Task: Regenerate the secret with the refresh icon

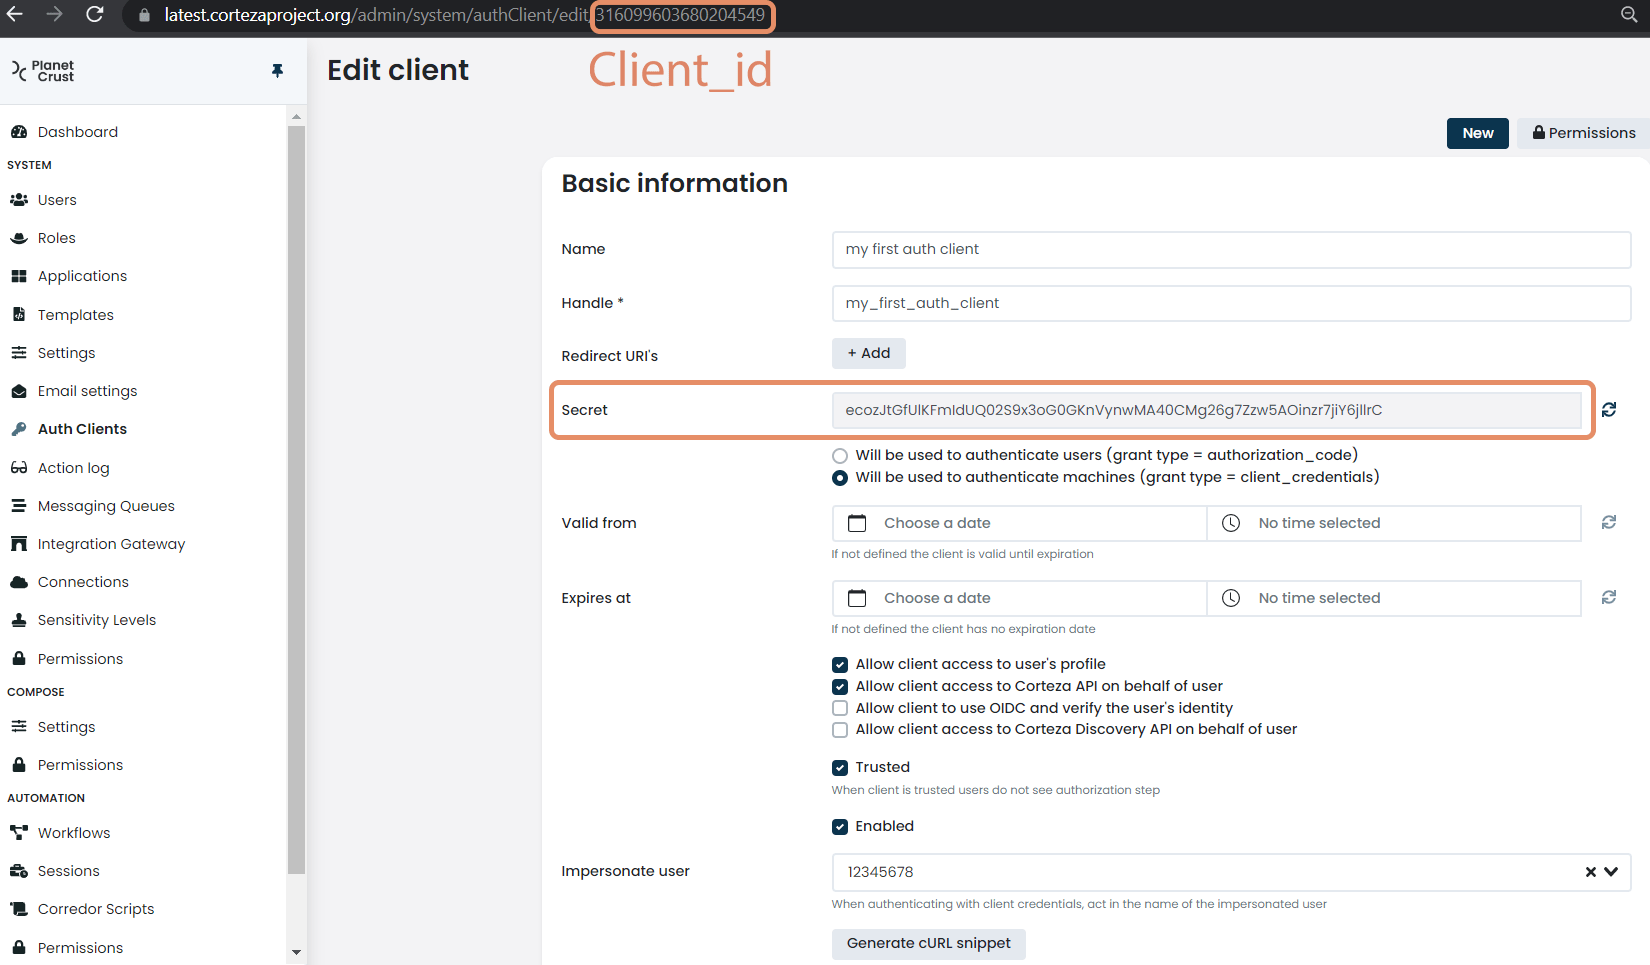Action: [x=1609, y=410]
